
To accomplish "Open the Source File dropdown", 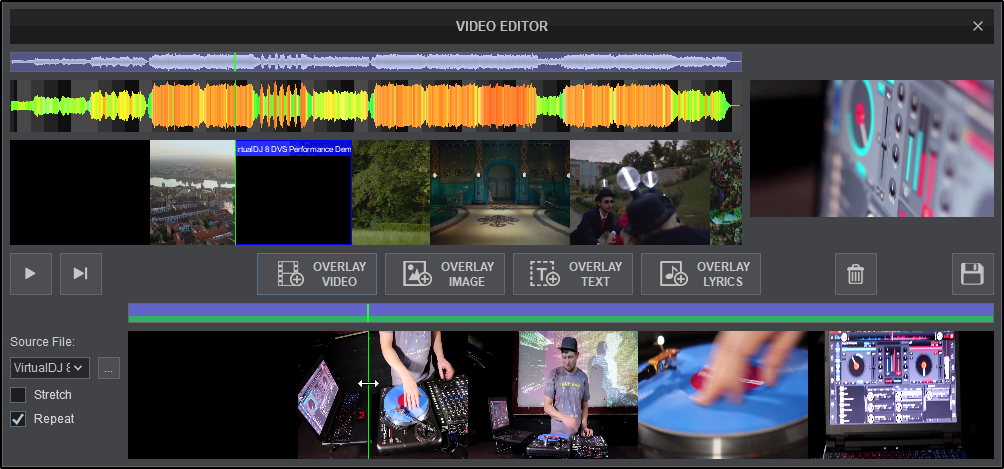I will pos(50,368).
